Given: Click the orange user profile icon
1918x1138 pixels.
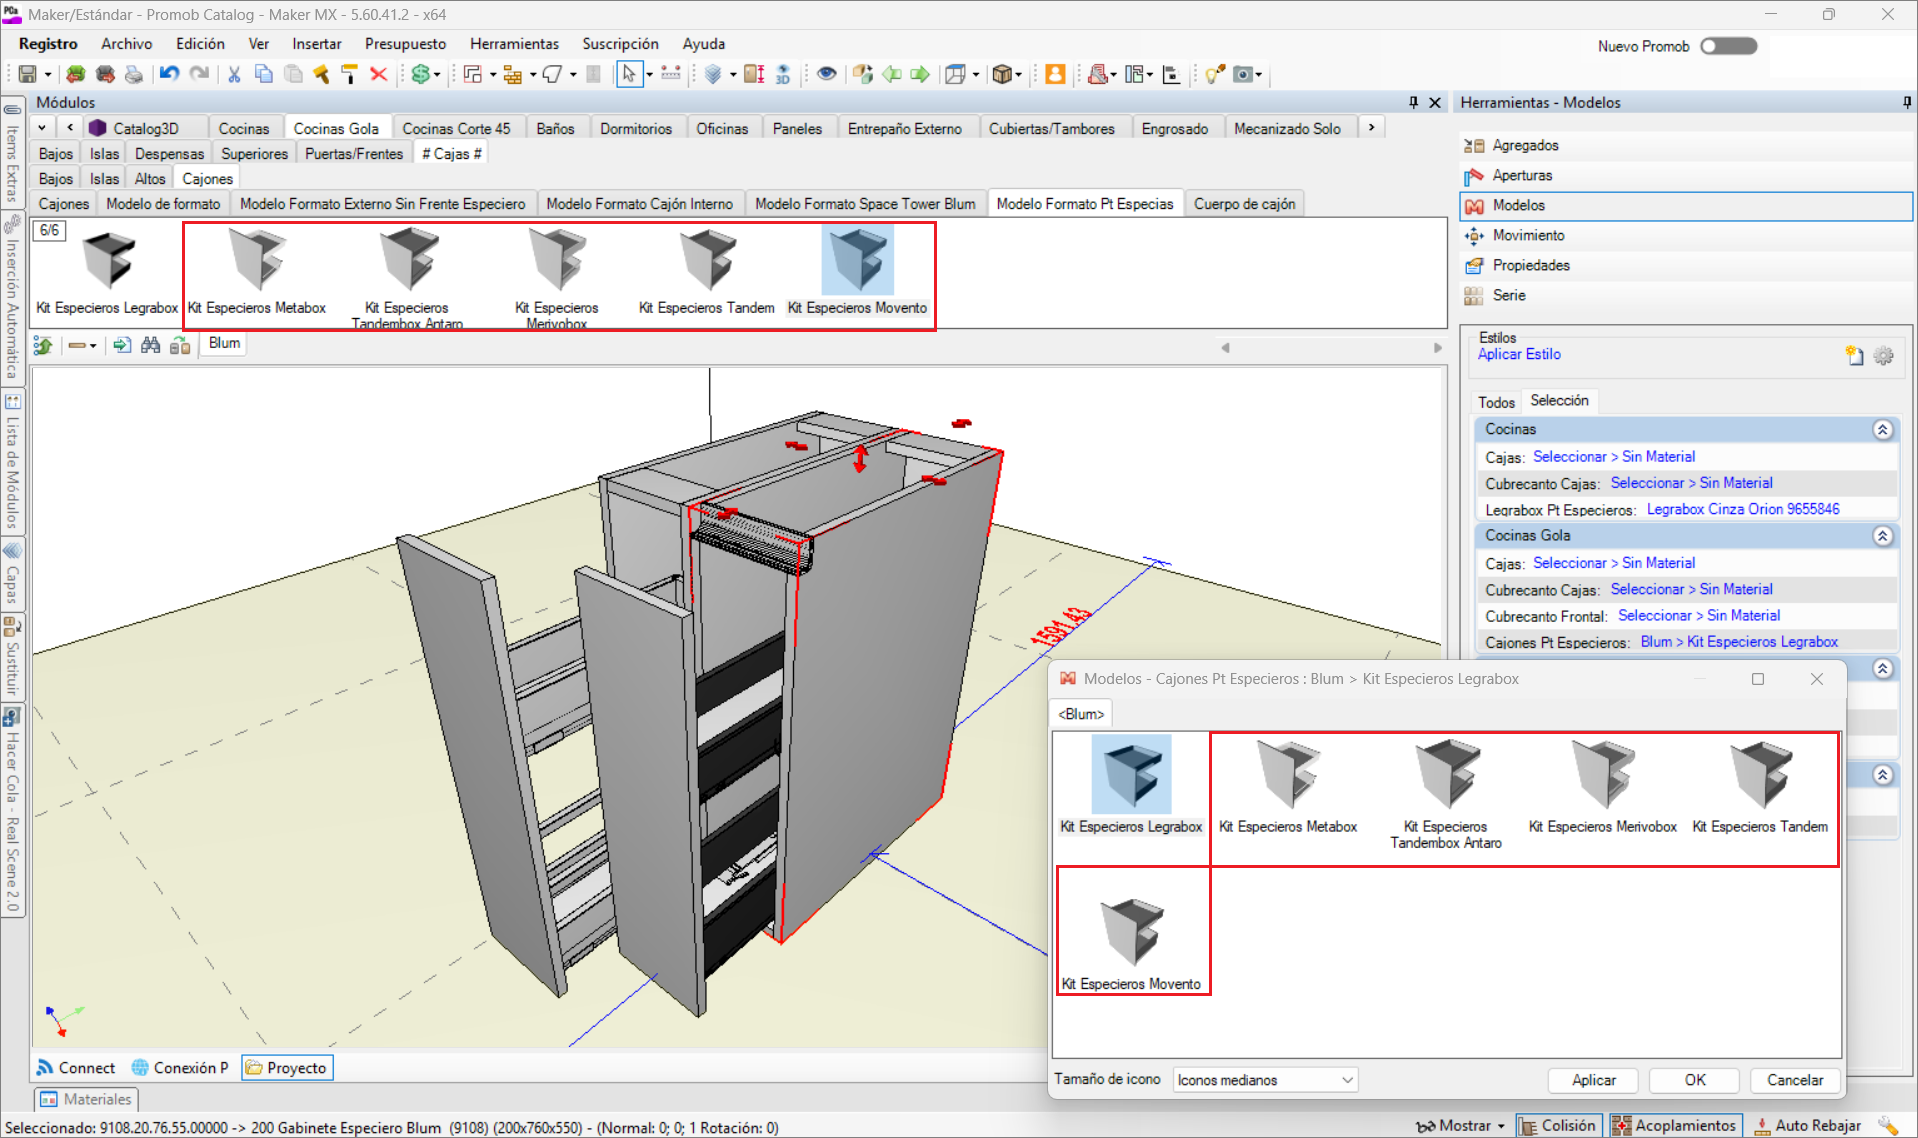Looking at the screenshot, I should [x=1054, y=74].
